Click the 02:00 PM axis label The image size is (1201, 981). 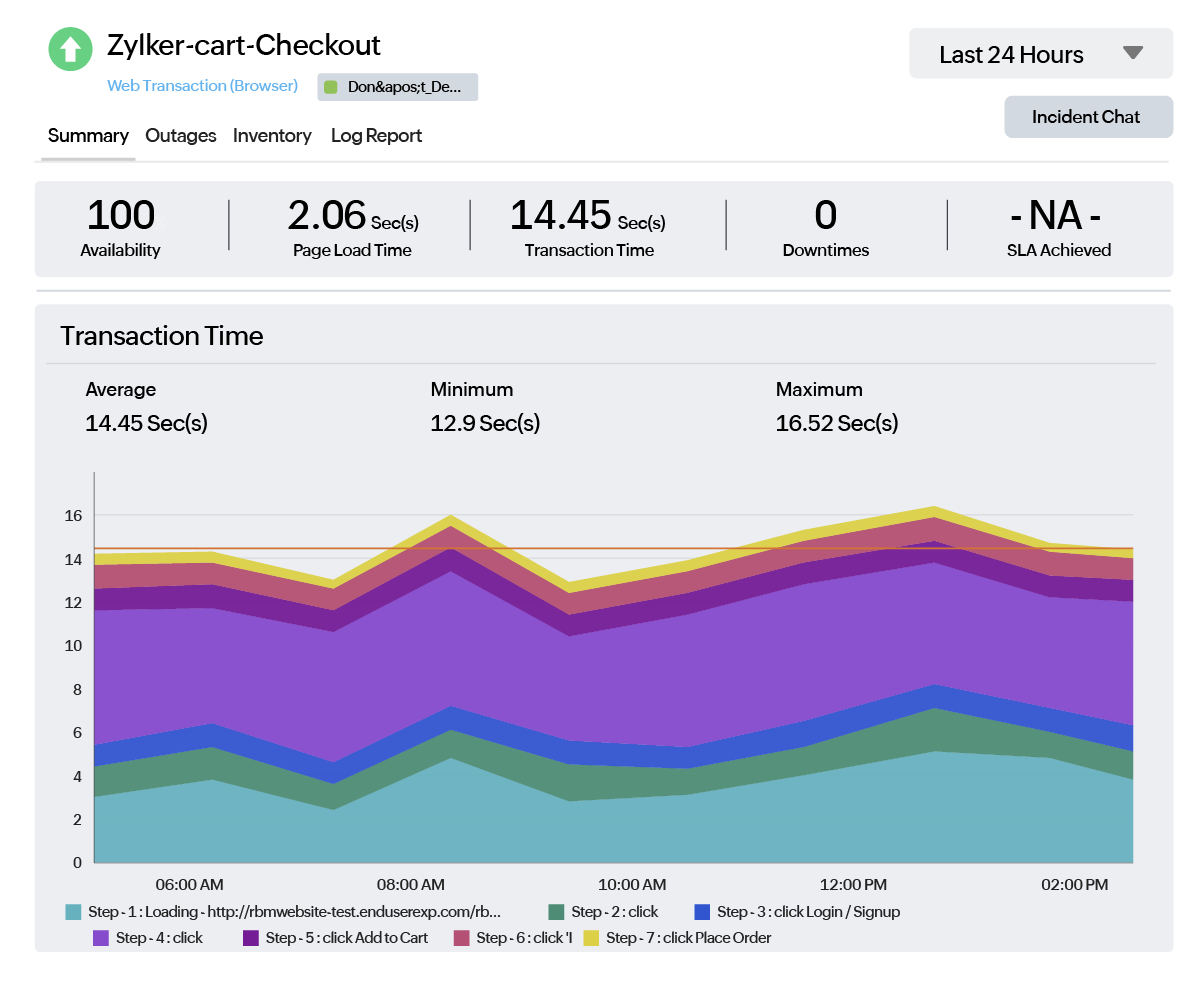click(1075, 885)
